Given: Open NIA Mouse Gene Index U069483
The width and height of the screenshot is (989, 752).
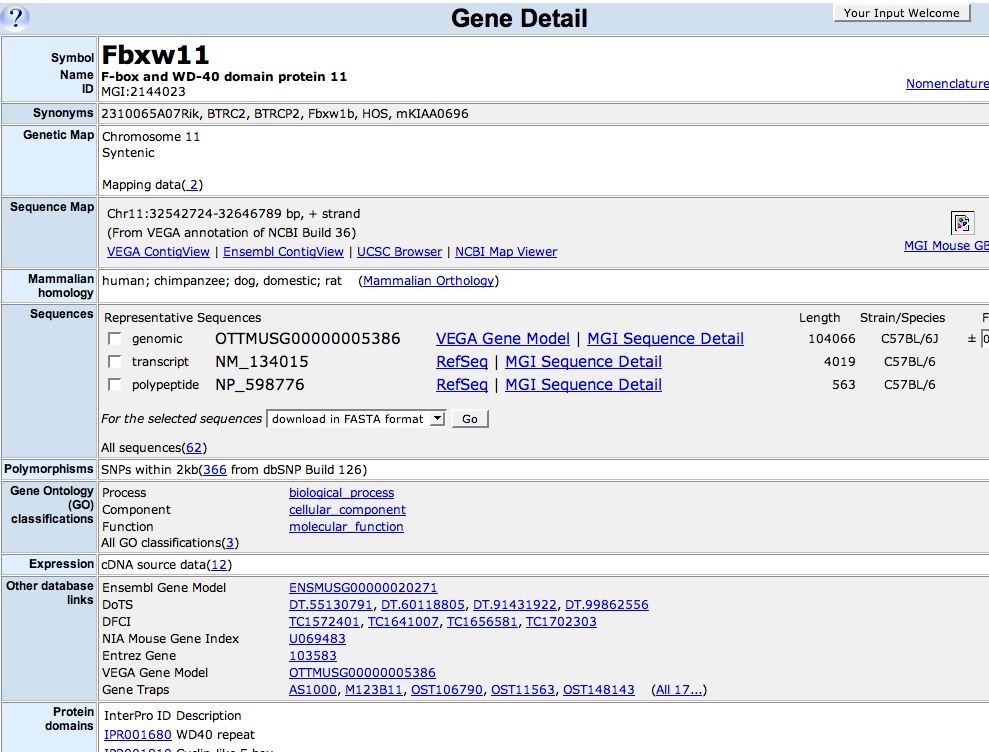Looking at the screenshot, I should pyautogui.click(x=317, y=638).
